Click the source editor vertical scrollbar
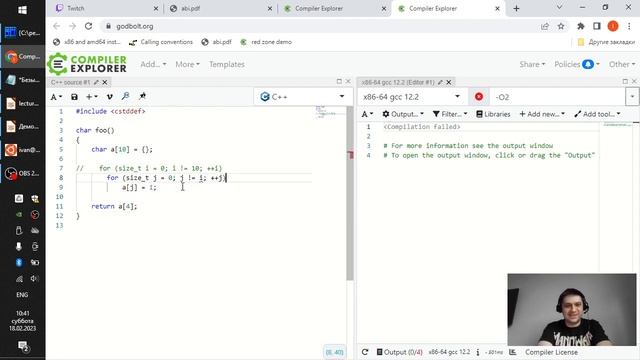 350,193
